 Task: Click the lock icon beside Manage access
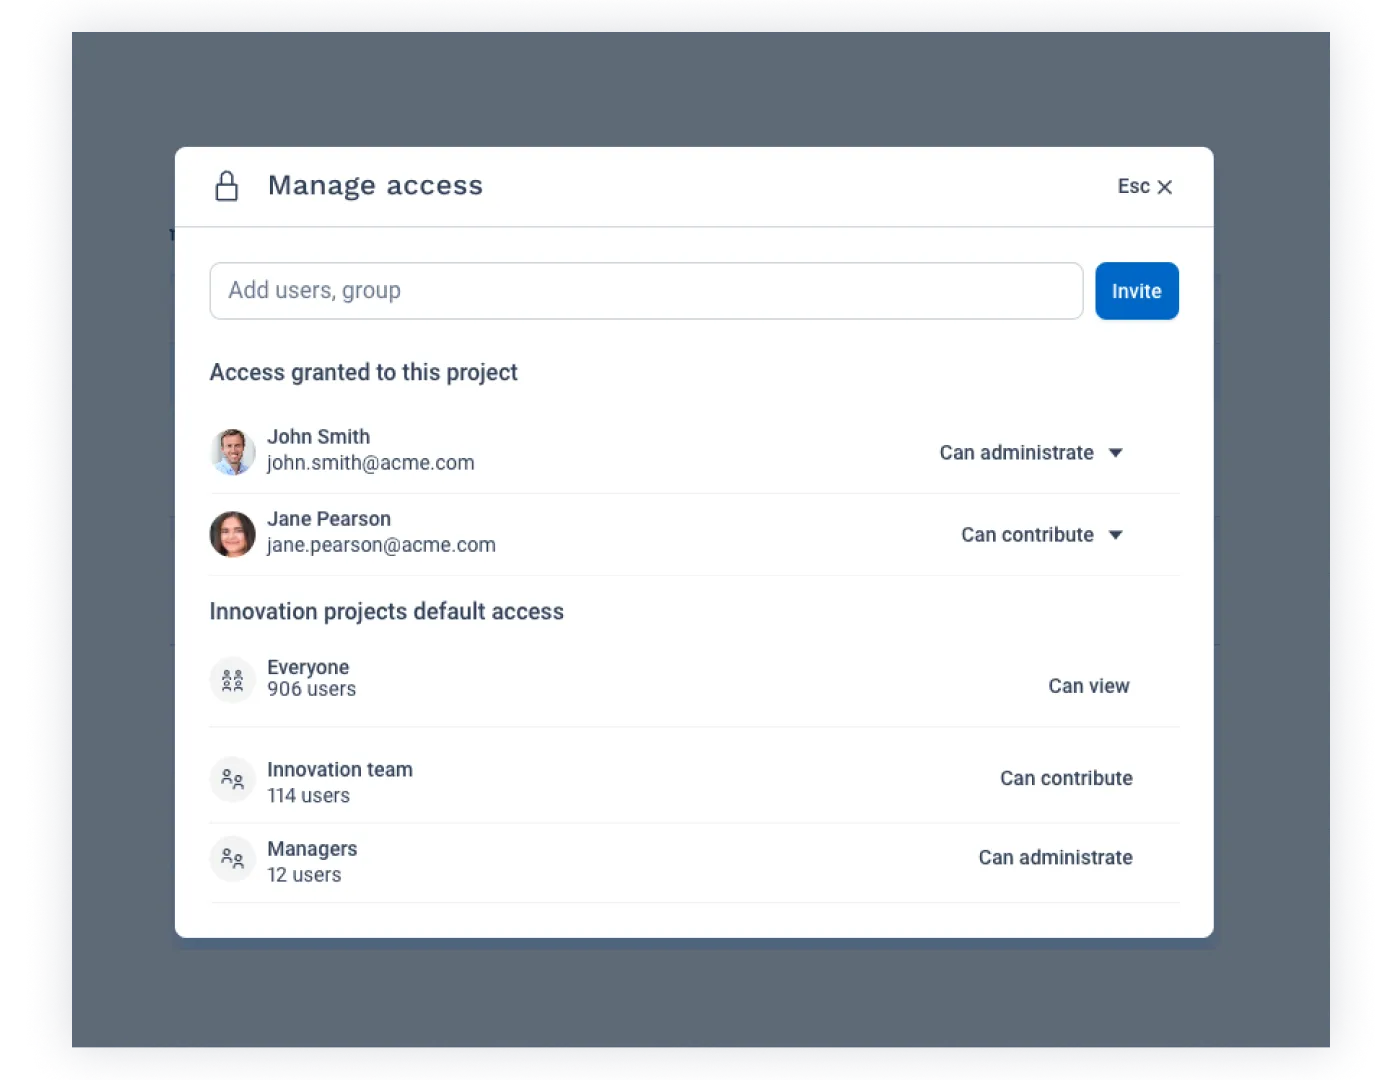click(x=227, y=186)
